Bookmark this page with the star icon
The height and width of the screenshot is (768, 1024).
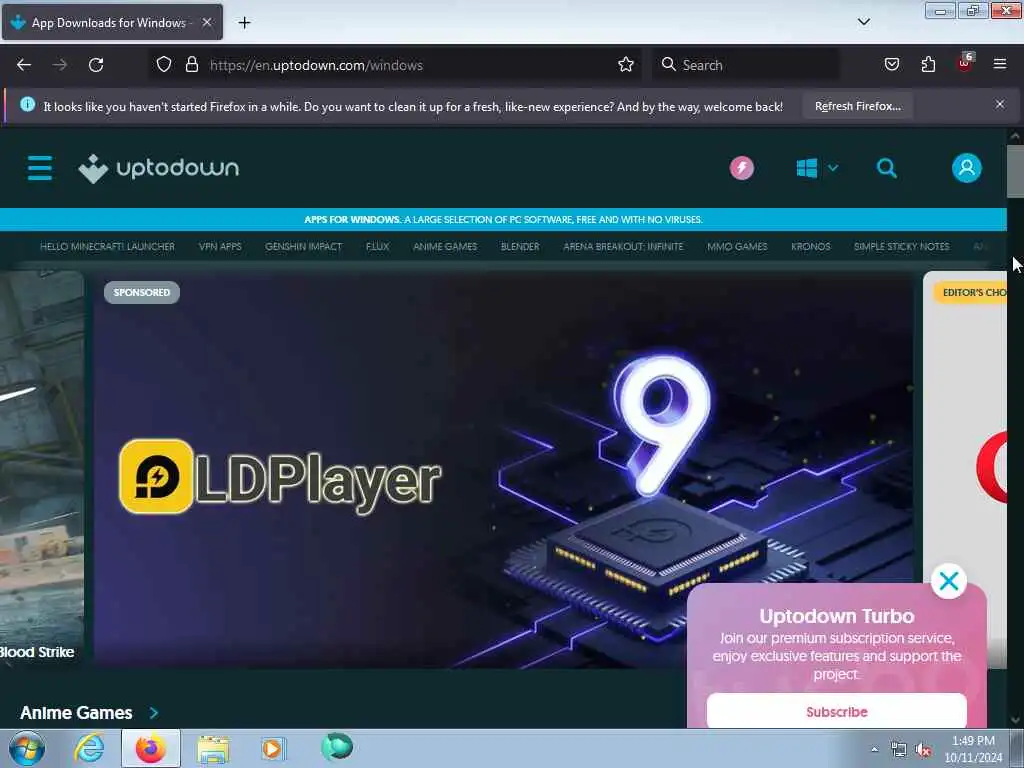coord(626,64)
